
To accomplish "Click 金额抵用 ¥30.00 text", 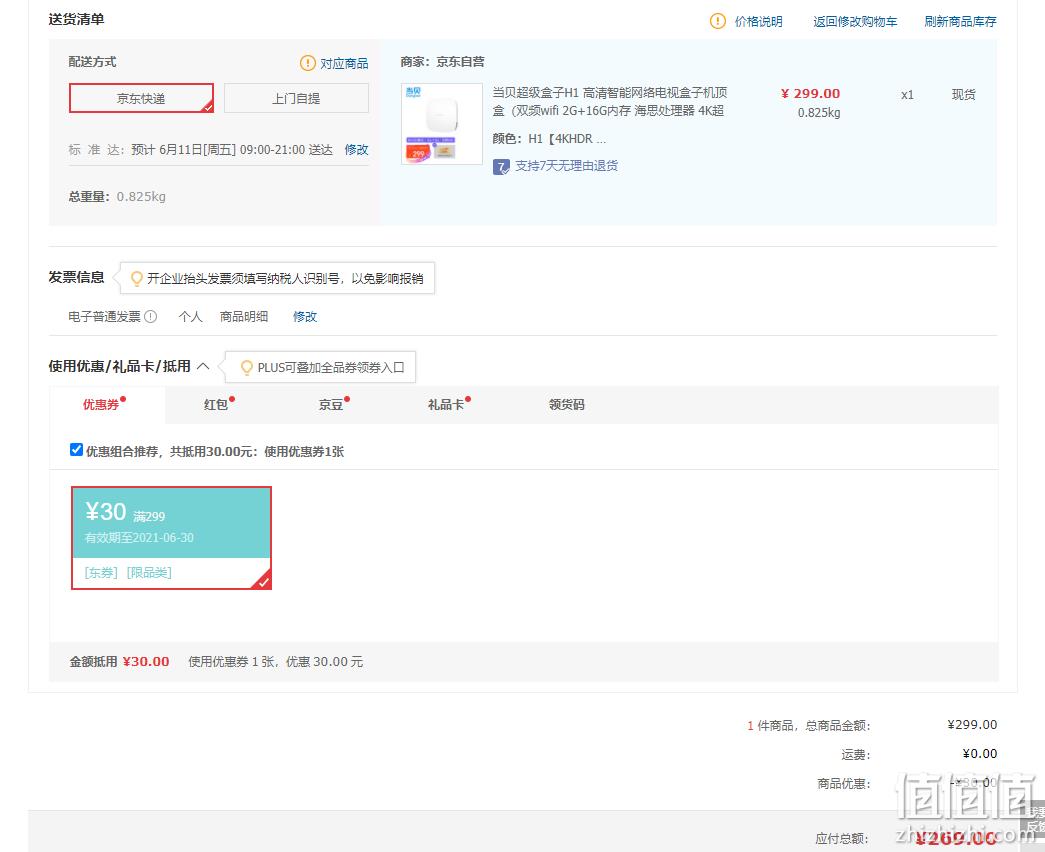I will tap(119, 661).
